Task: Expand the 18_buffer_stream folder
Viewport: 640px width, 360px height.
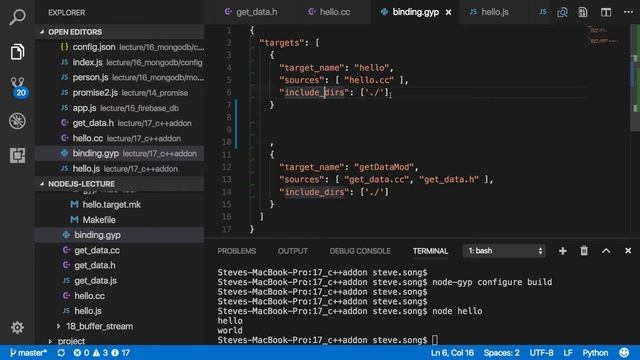Action: tap(99, 326)
